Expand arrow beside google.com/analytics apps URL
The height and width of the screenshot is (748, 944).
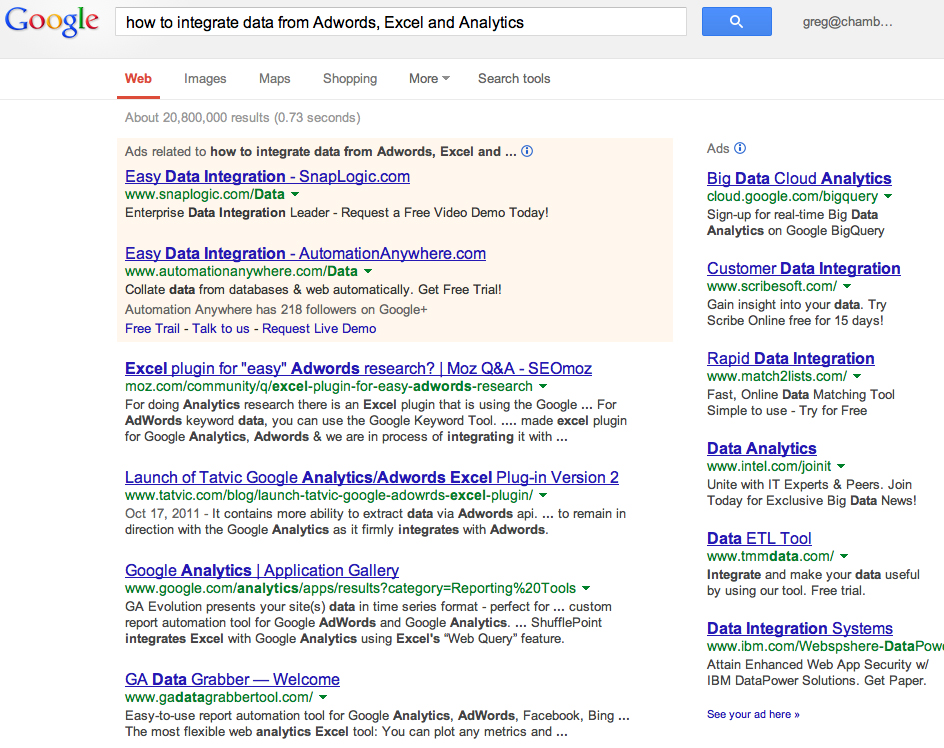586,588
